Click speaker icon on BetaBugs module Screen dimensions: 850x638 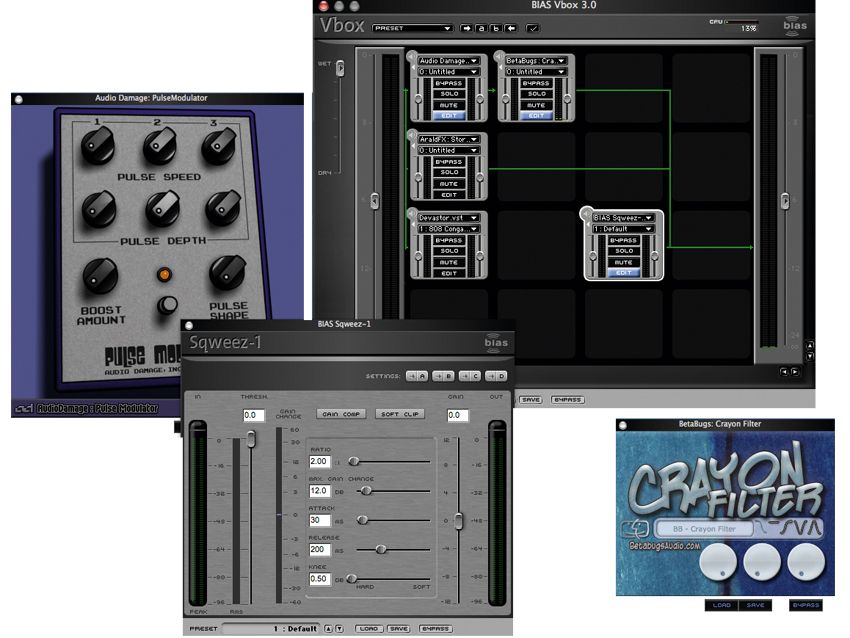pyautogui.click(x=499, y=56)
